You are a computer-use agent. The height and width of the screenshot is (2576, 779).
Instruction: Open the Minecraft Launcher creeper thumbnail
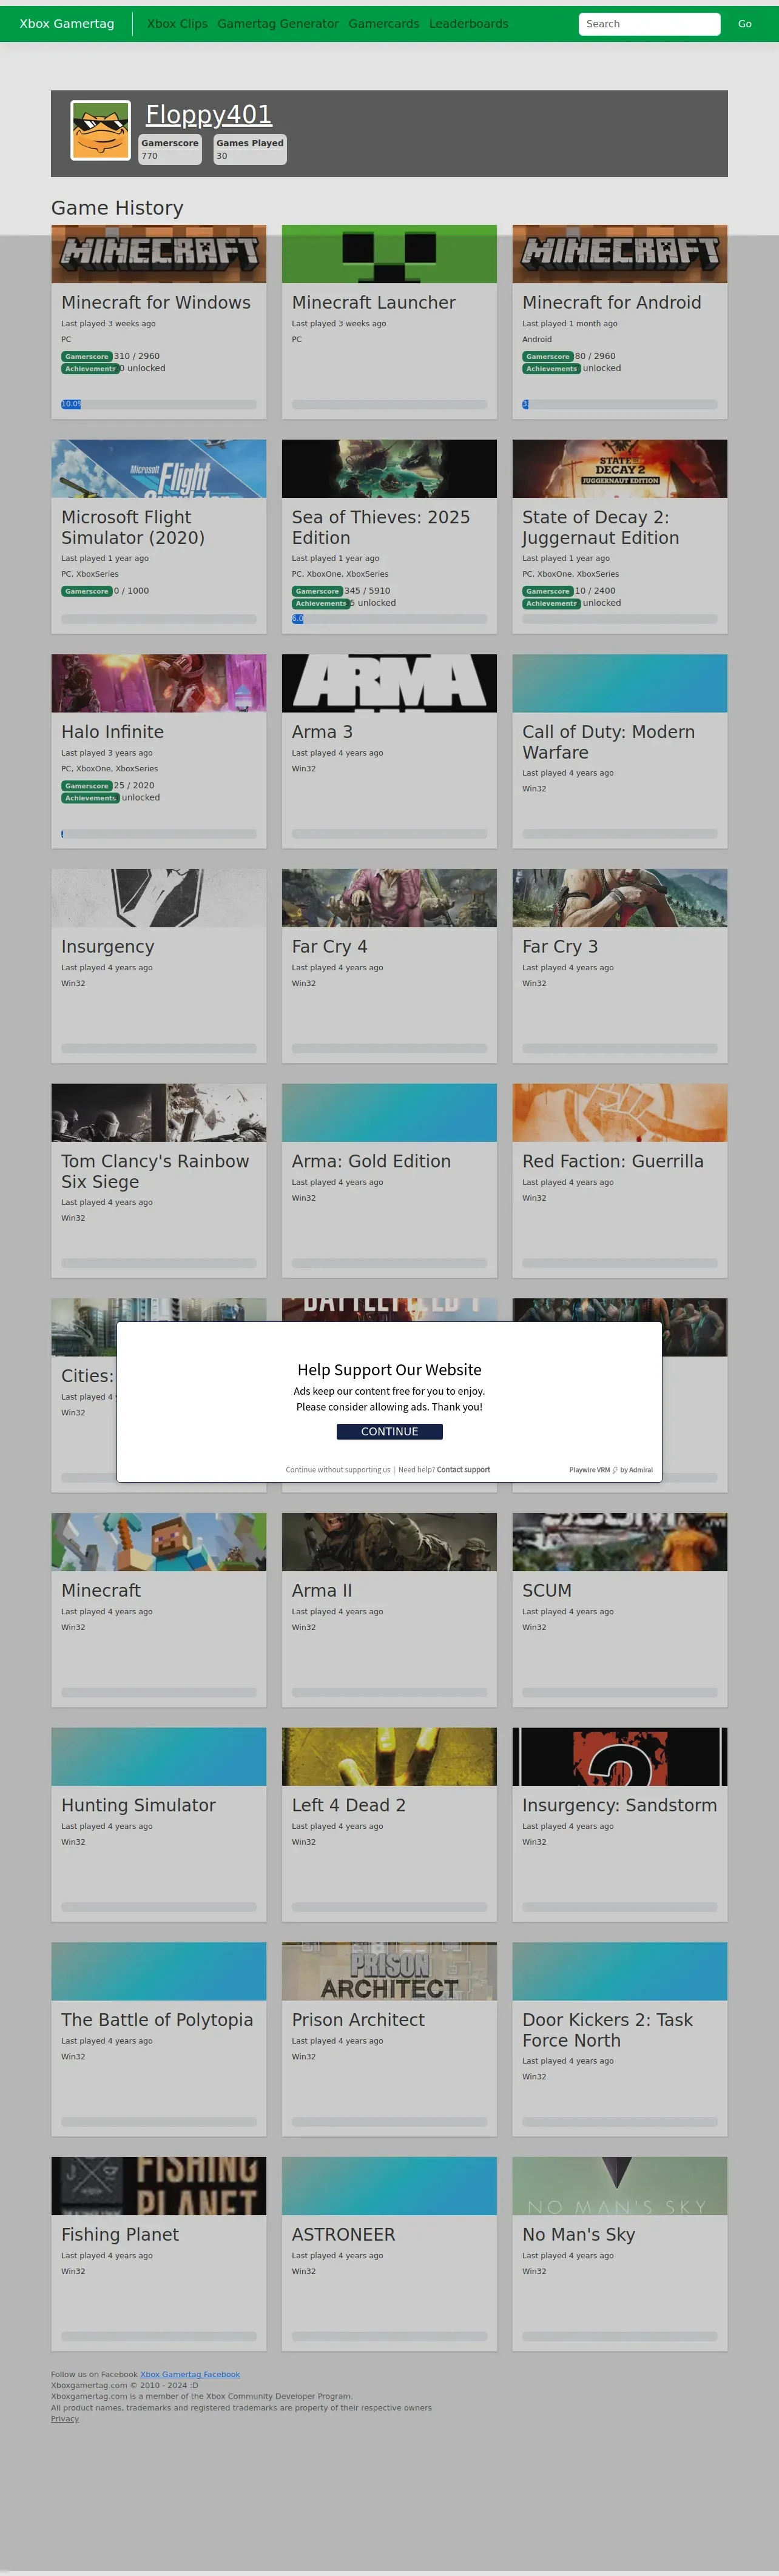pos(389,254)
